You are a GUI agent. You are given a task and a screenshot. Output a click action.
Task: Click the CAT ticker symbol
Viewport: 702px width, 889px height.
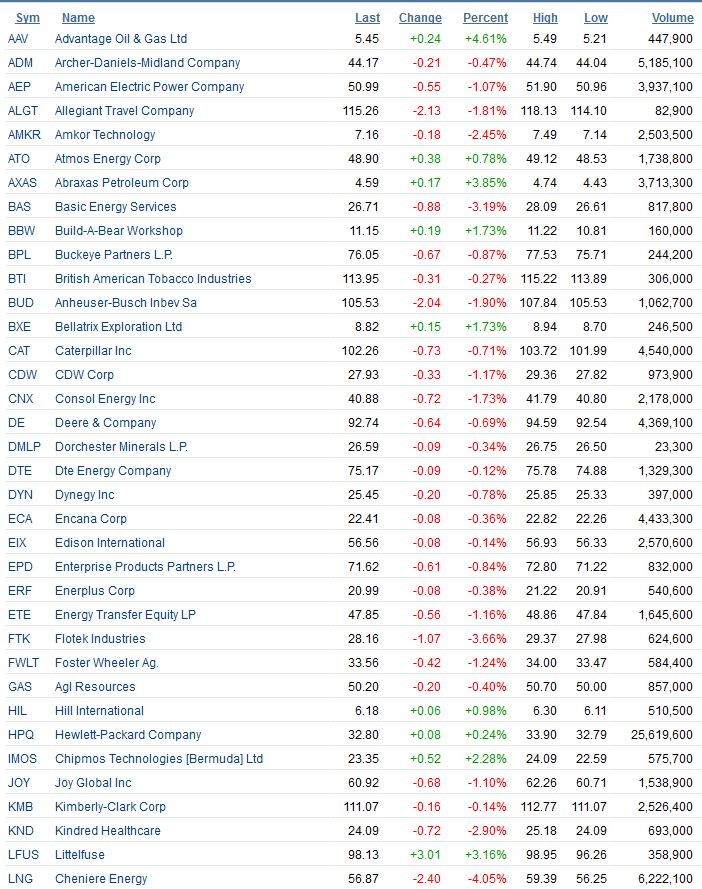(19, 350)
